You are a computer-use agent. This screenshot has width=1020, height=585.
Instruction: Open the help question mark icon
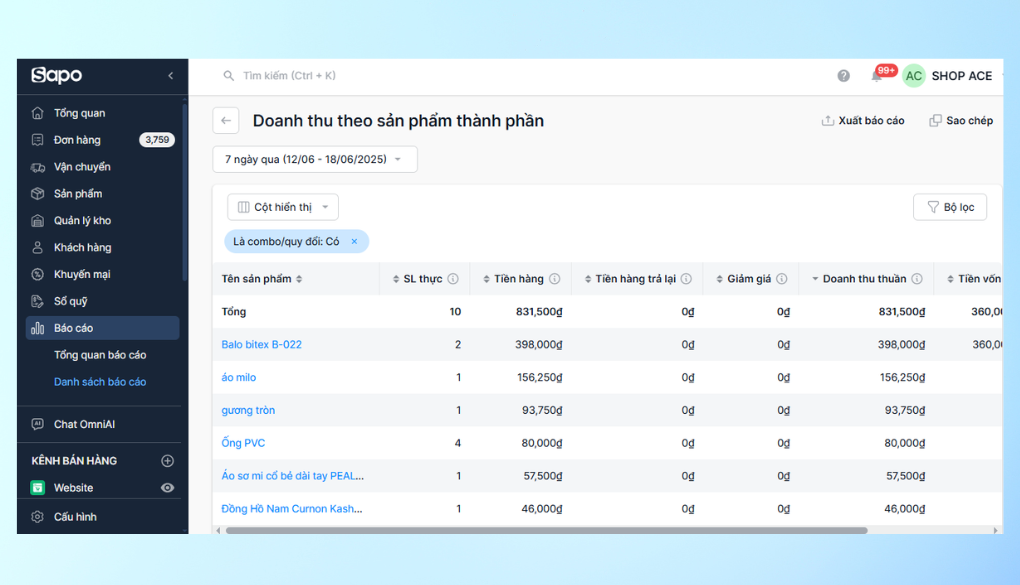(843, 76)
